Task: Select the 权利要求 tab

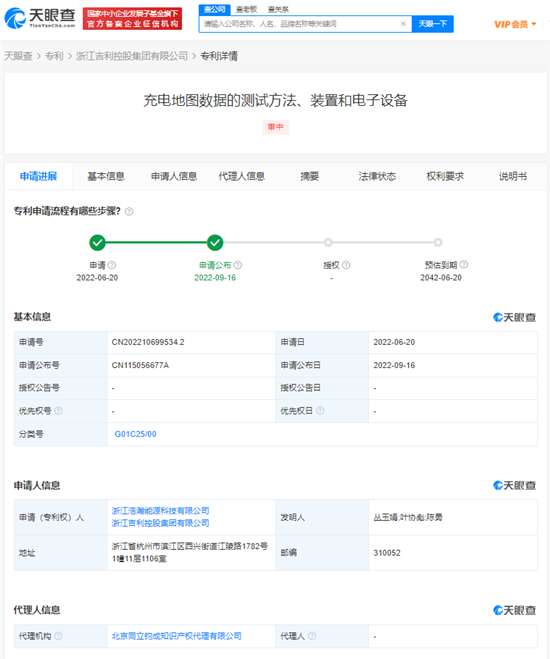Action: pos(445,176)
